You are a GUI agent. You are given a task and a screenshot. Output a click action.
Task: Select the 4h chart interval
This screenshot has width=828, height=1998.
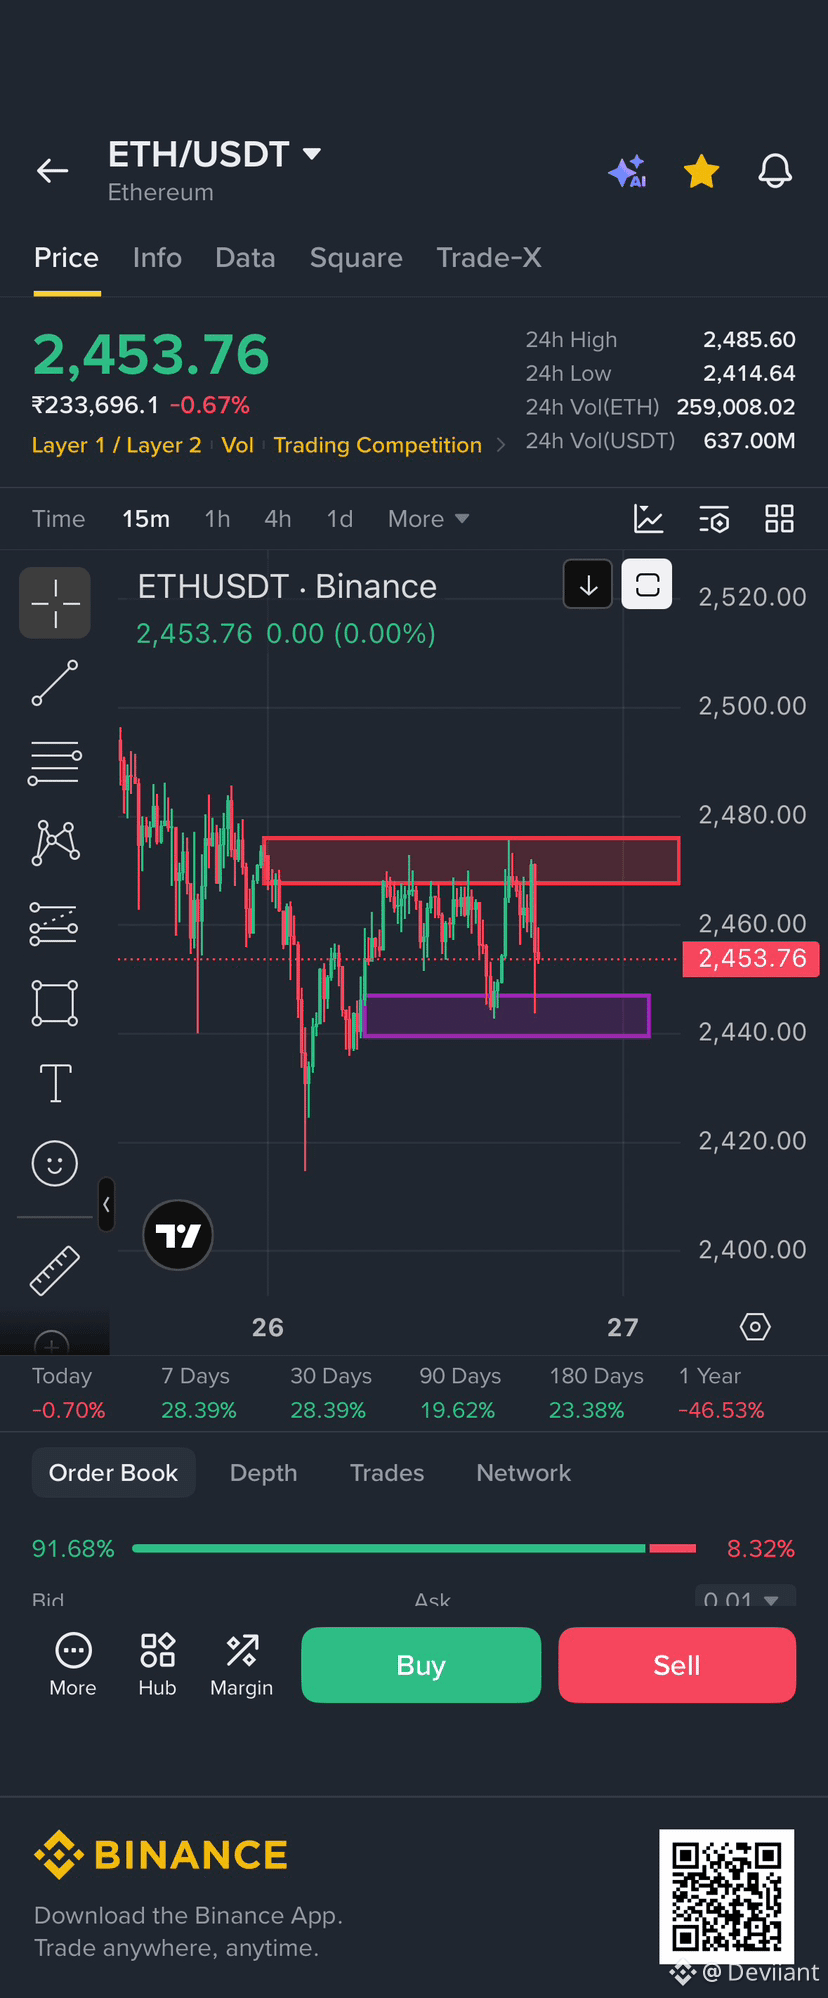pos(278,519)
